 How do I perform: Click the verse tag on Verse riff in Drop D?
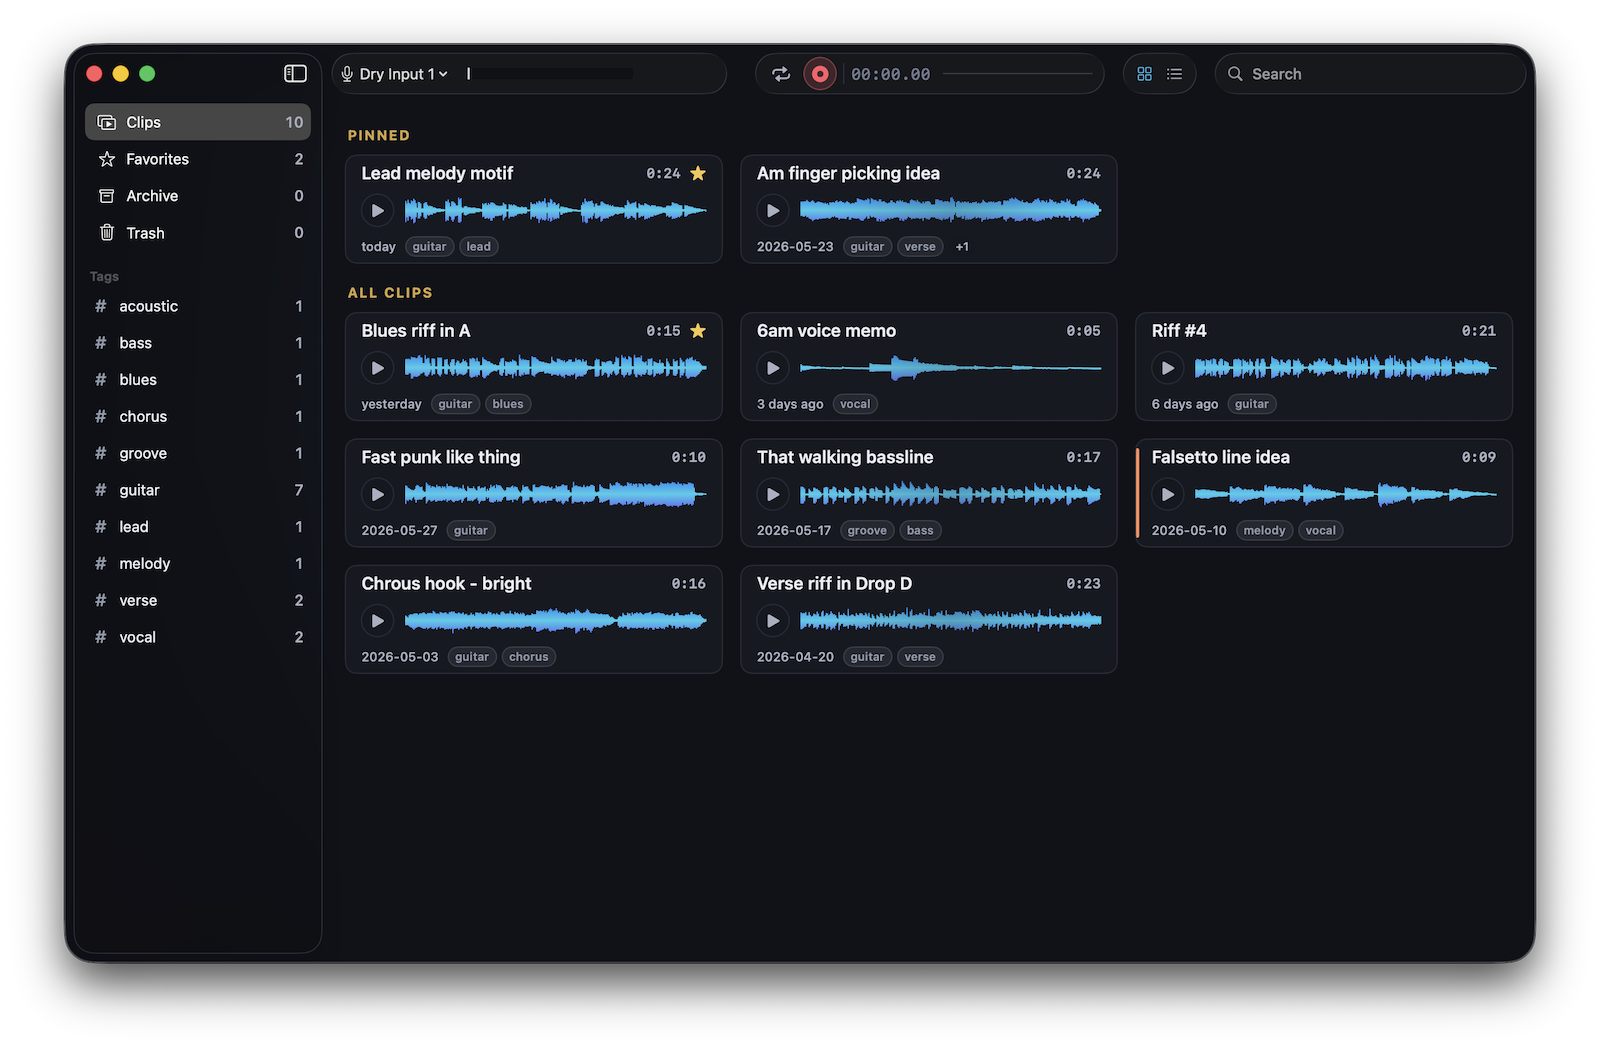[920, 657]
